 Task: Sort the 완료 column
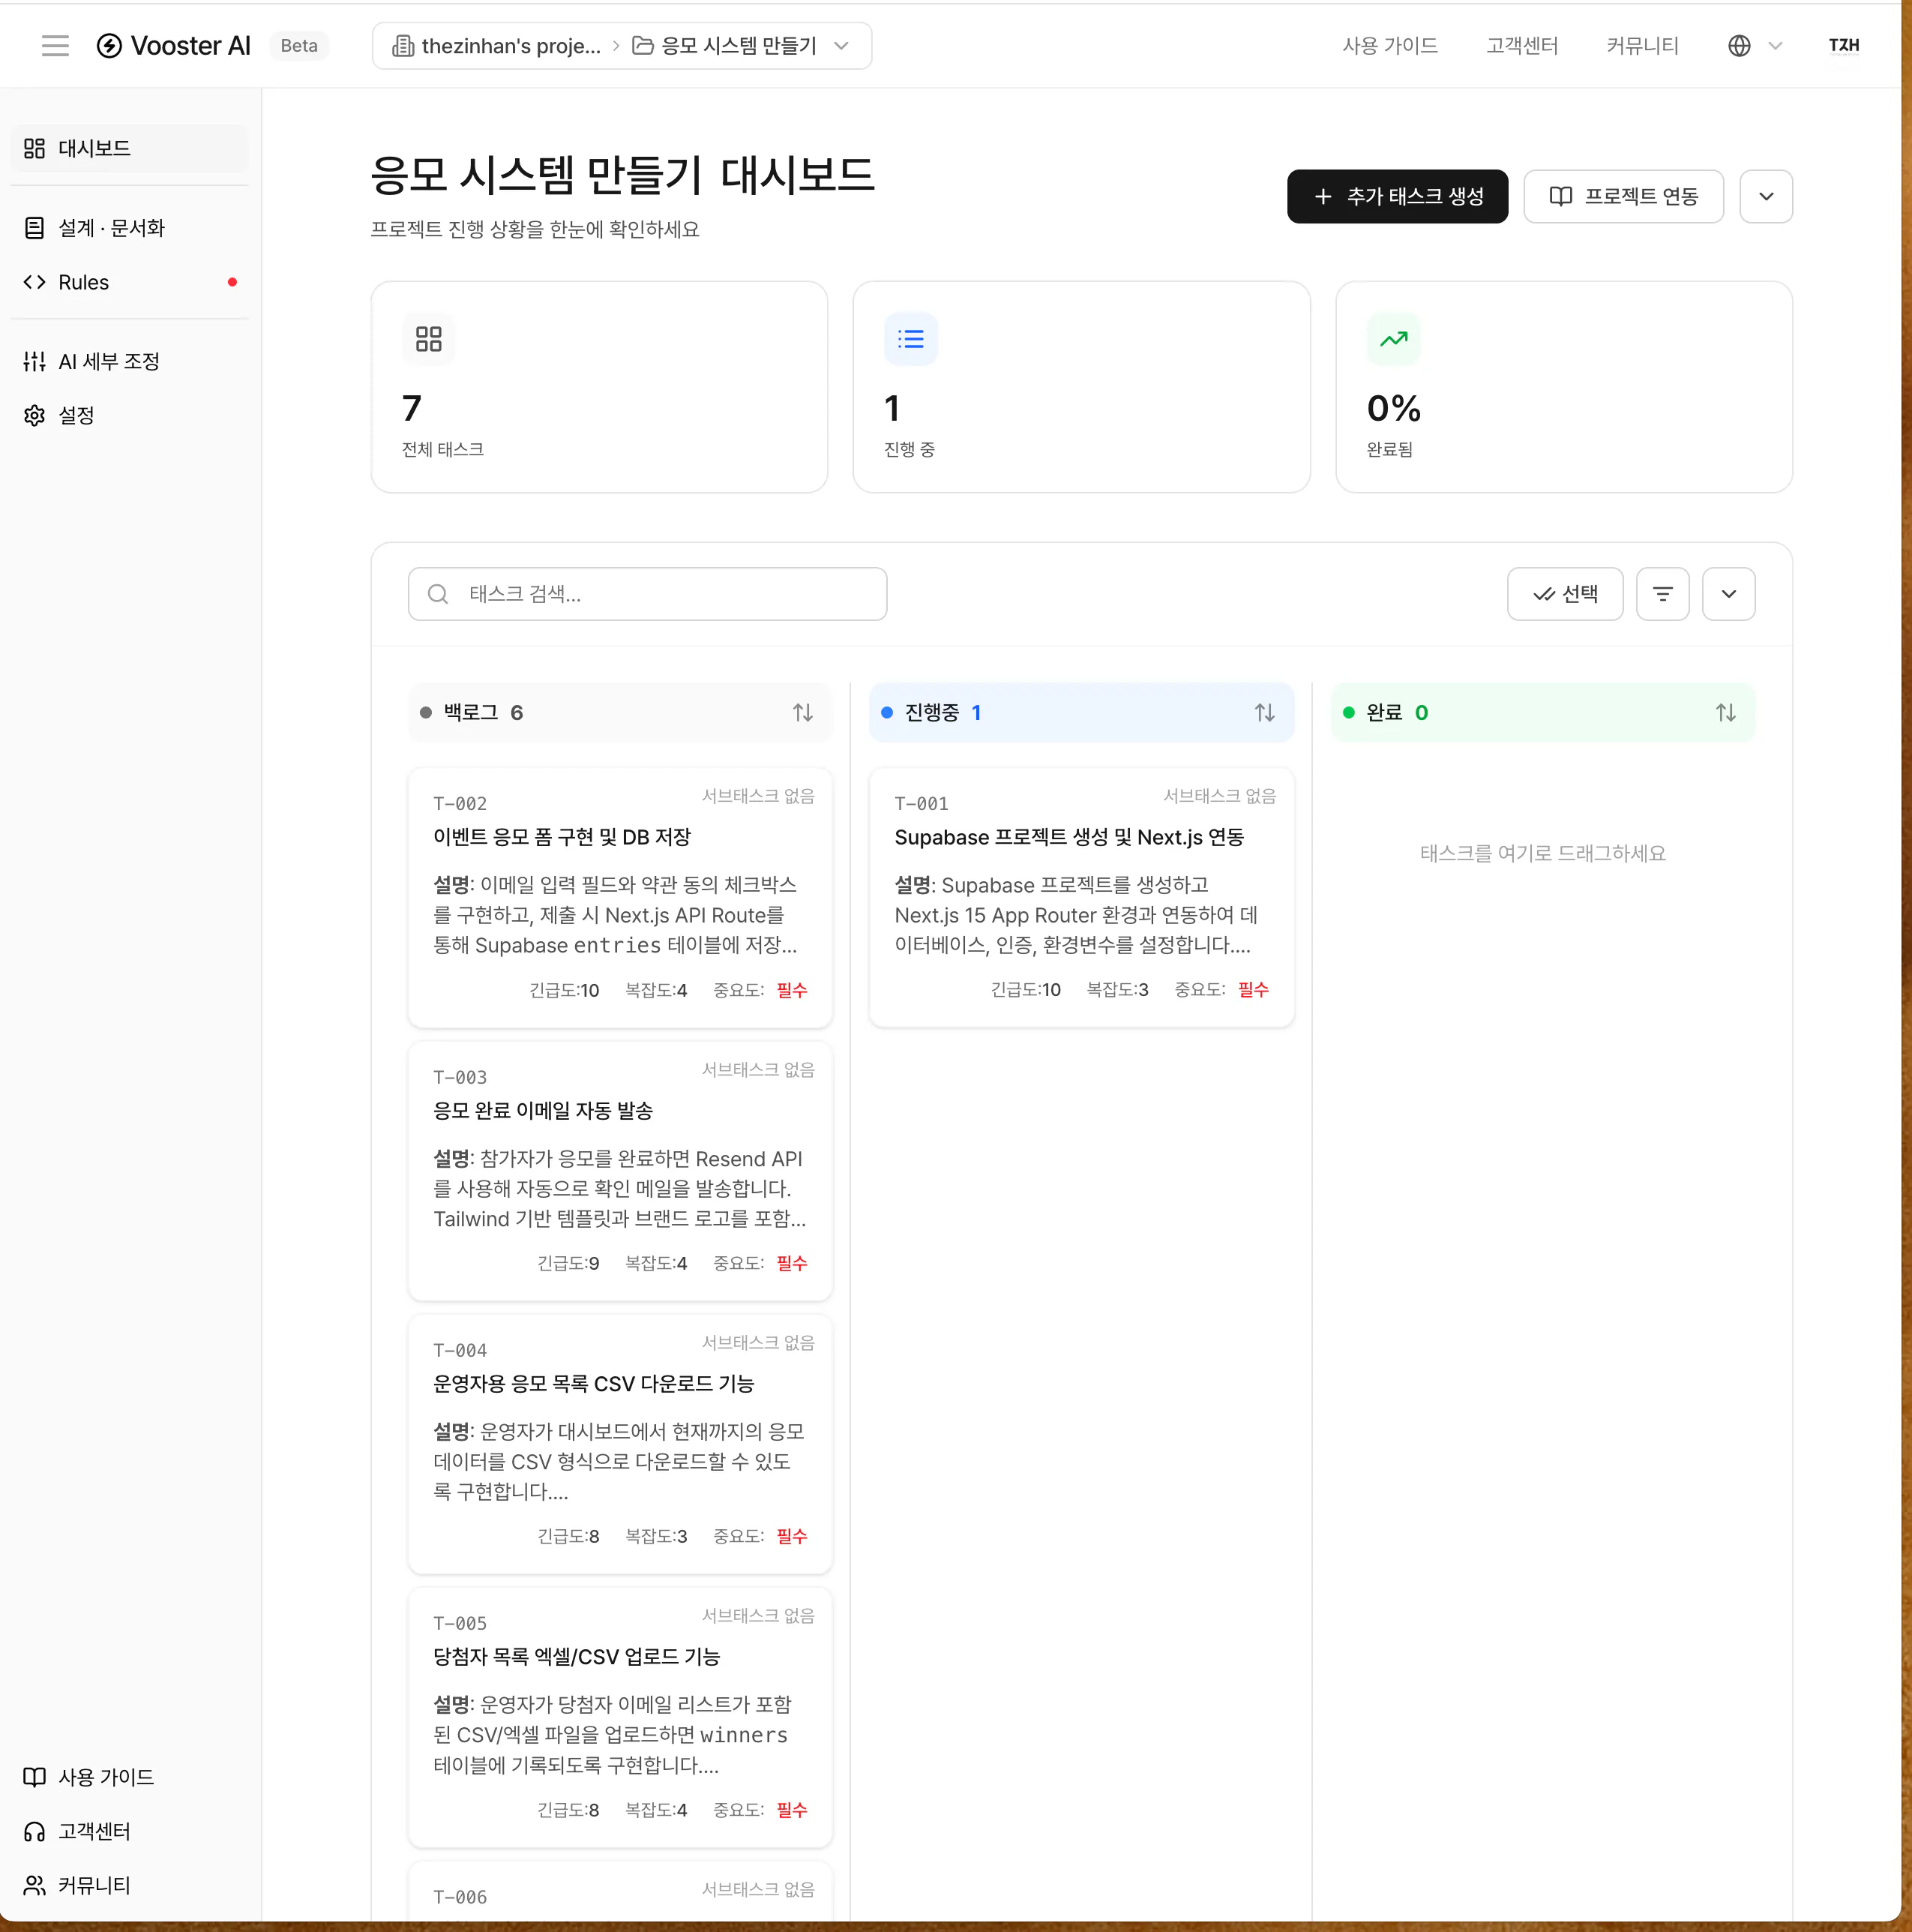tap(1726, 712)
